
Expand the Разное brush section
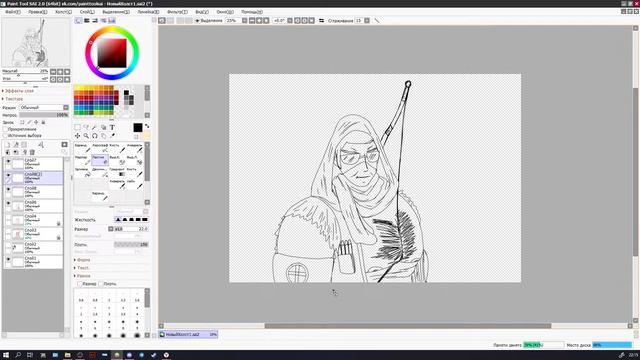tap(83, 276)
